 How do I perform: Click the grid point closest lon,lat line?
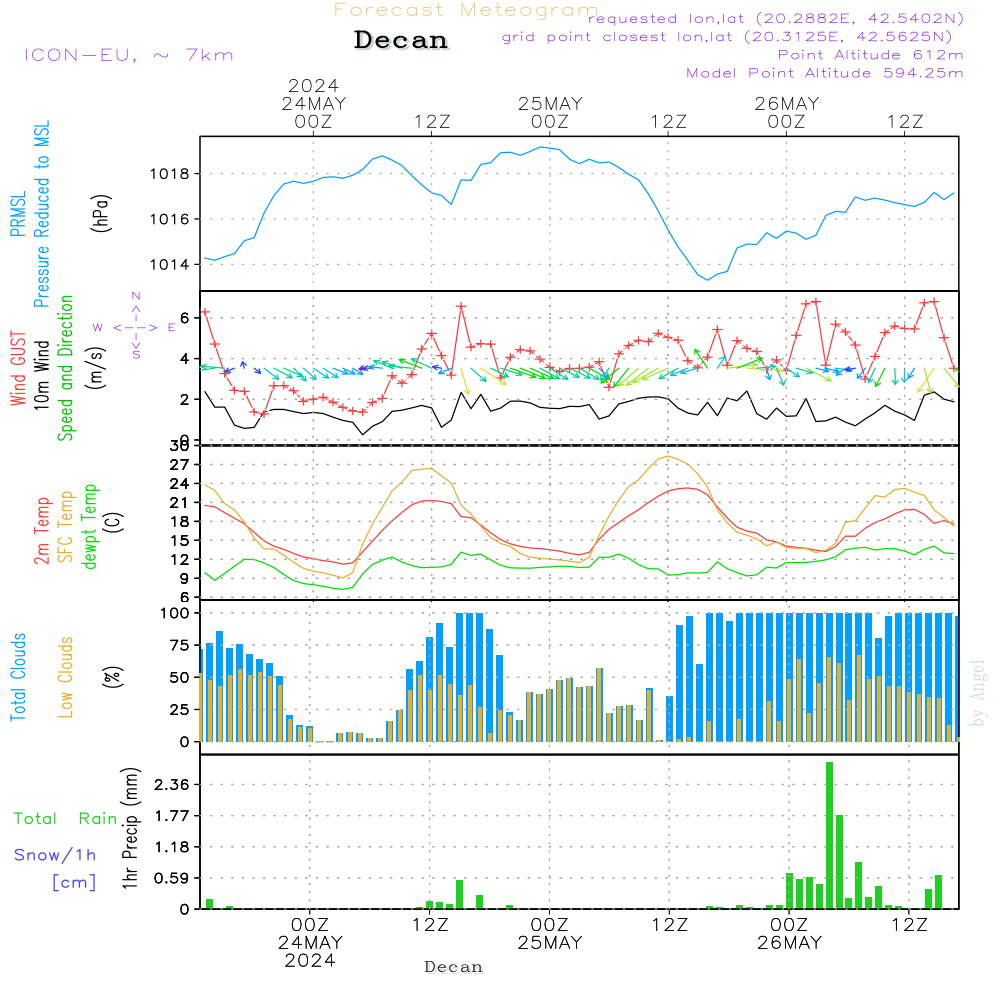[727, 36]
